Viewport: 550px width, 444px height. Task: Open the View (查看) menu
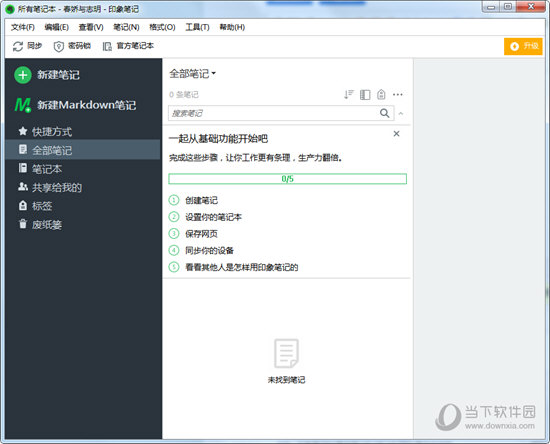click(91, 27)
